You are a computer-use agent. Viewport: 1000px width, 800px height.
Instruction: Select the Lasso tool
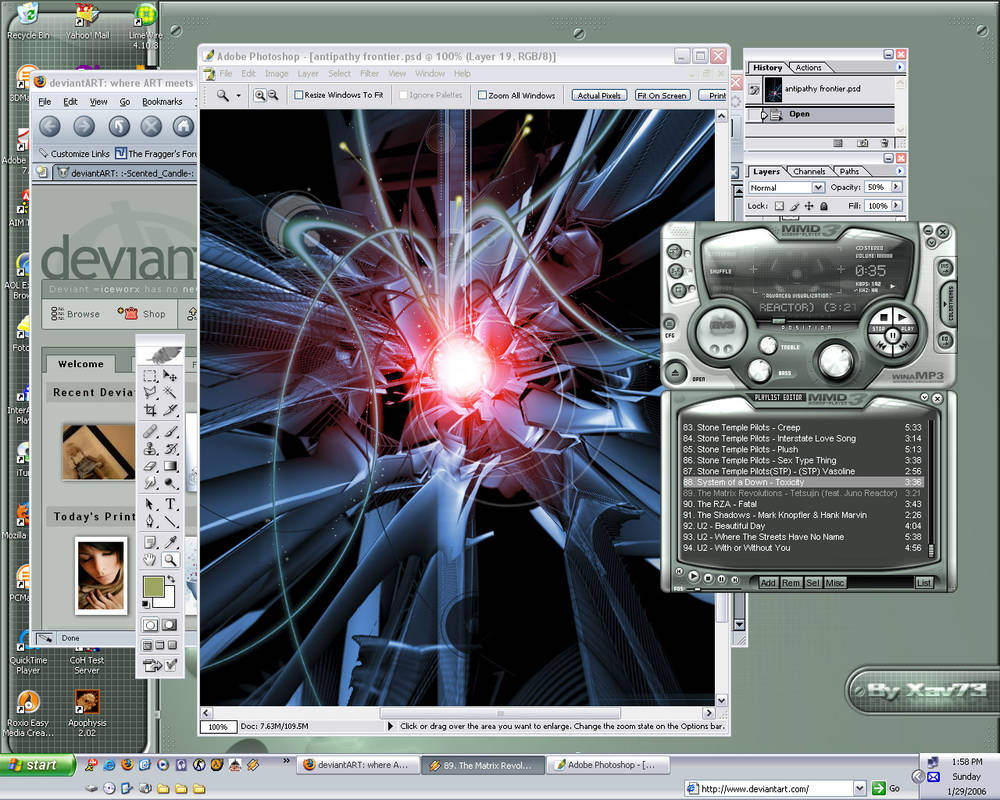coord(151,392)
